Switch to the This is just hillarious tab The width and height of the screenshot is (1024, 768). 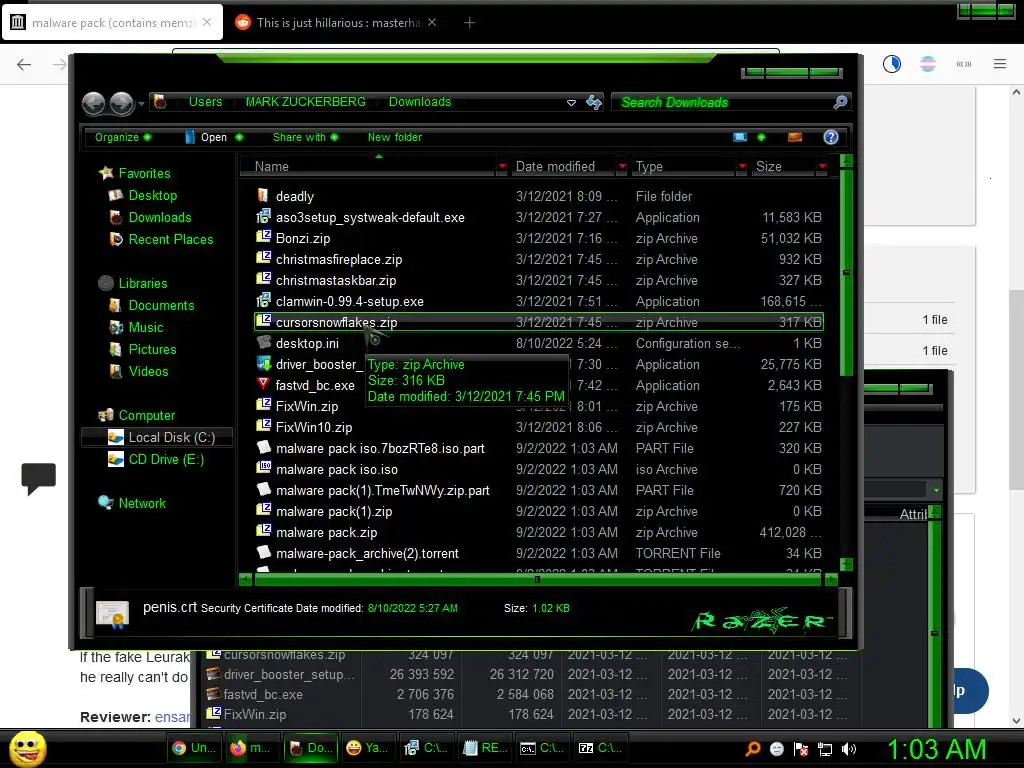point(337,23)
